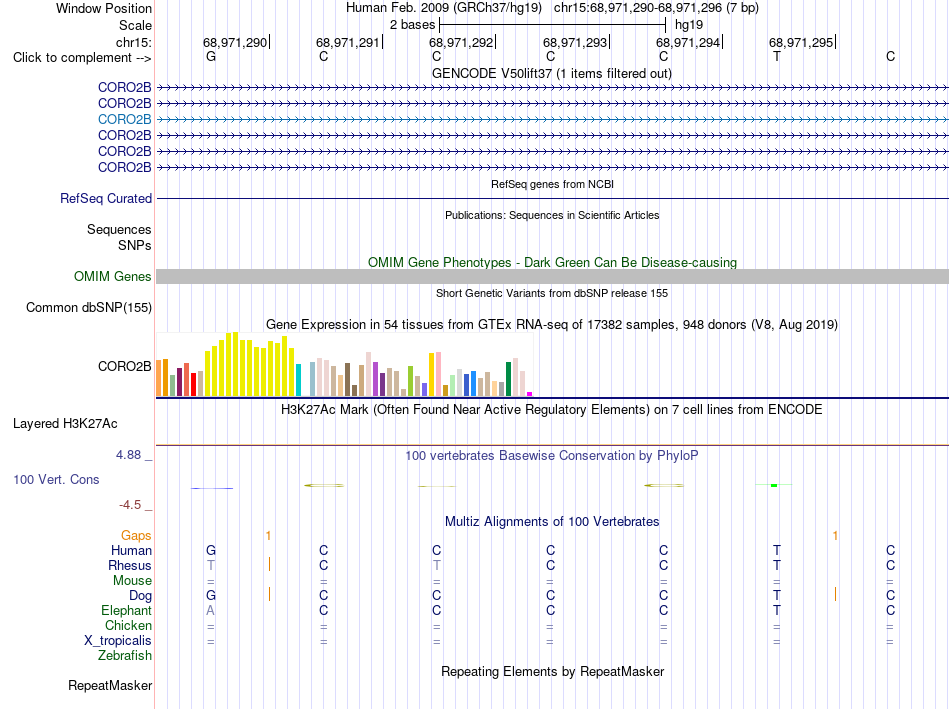Click the dark green bar in the GTEx chart
This screenshot has height=709, width=950.
pos(508,379)
